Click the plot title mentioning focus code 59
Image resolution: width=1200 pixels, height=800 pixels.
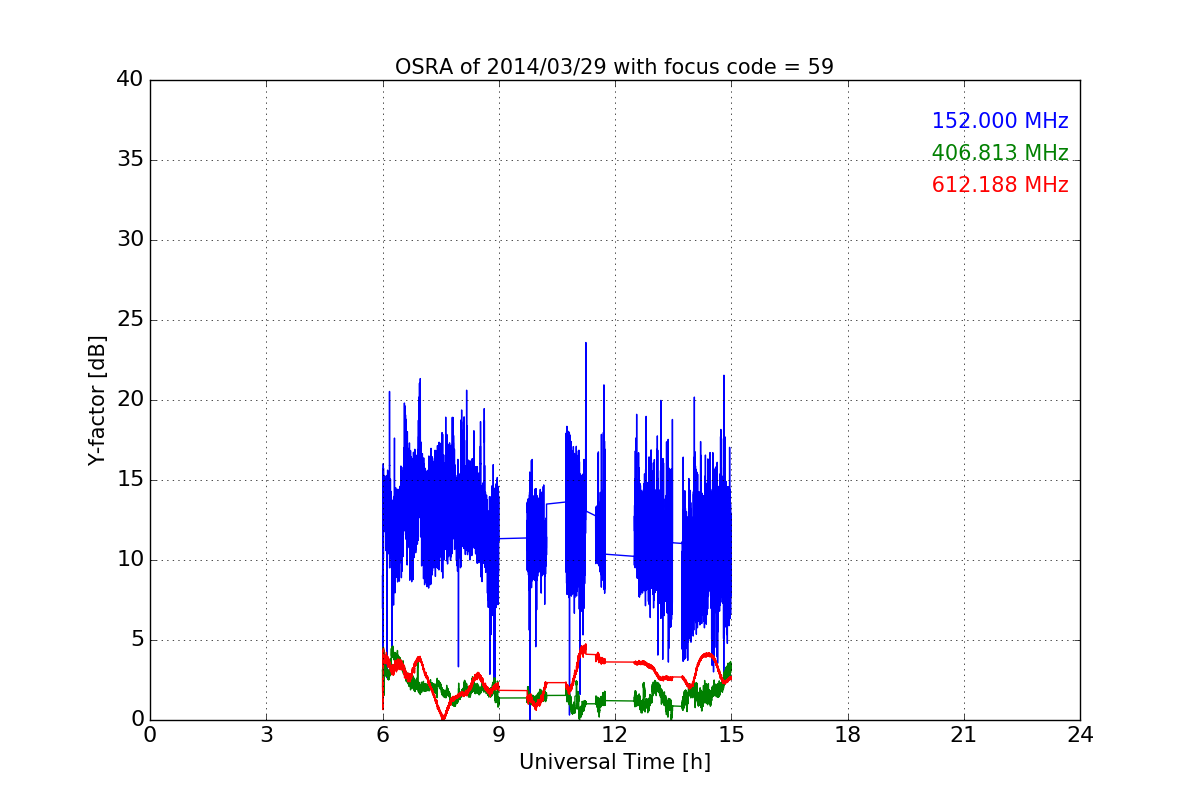614,67
